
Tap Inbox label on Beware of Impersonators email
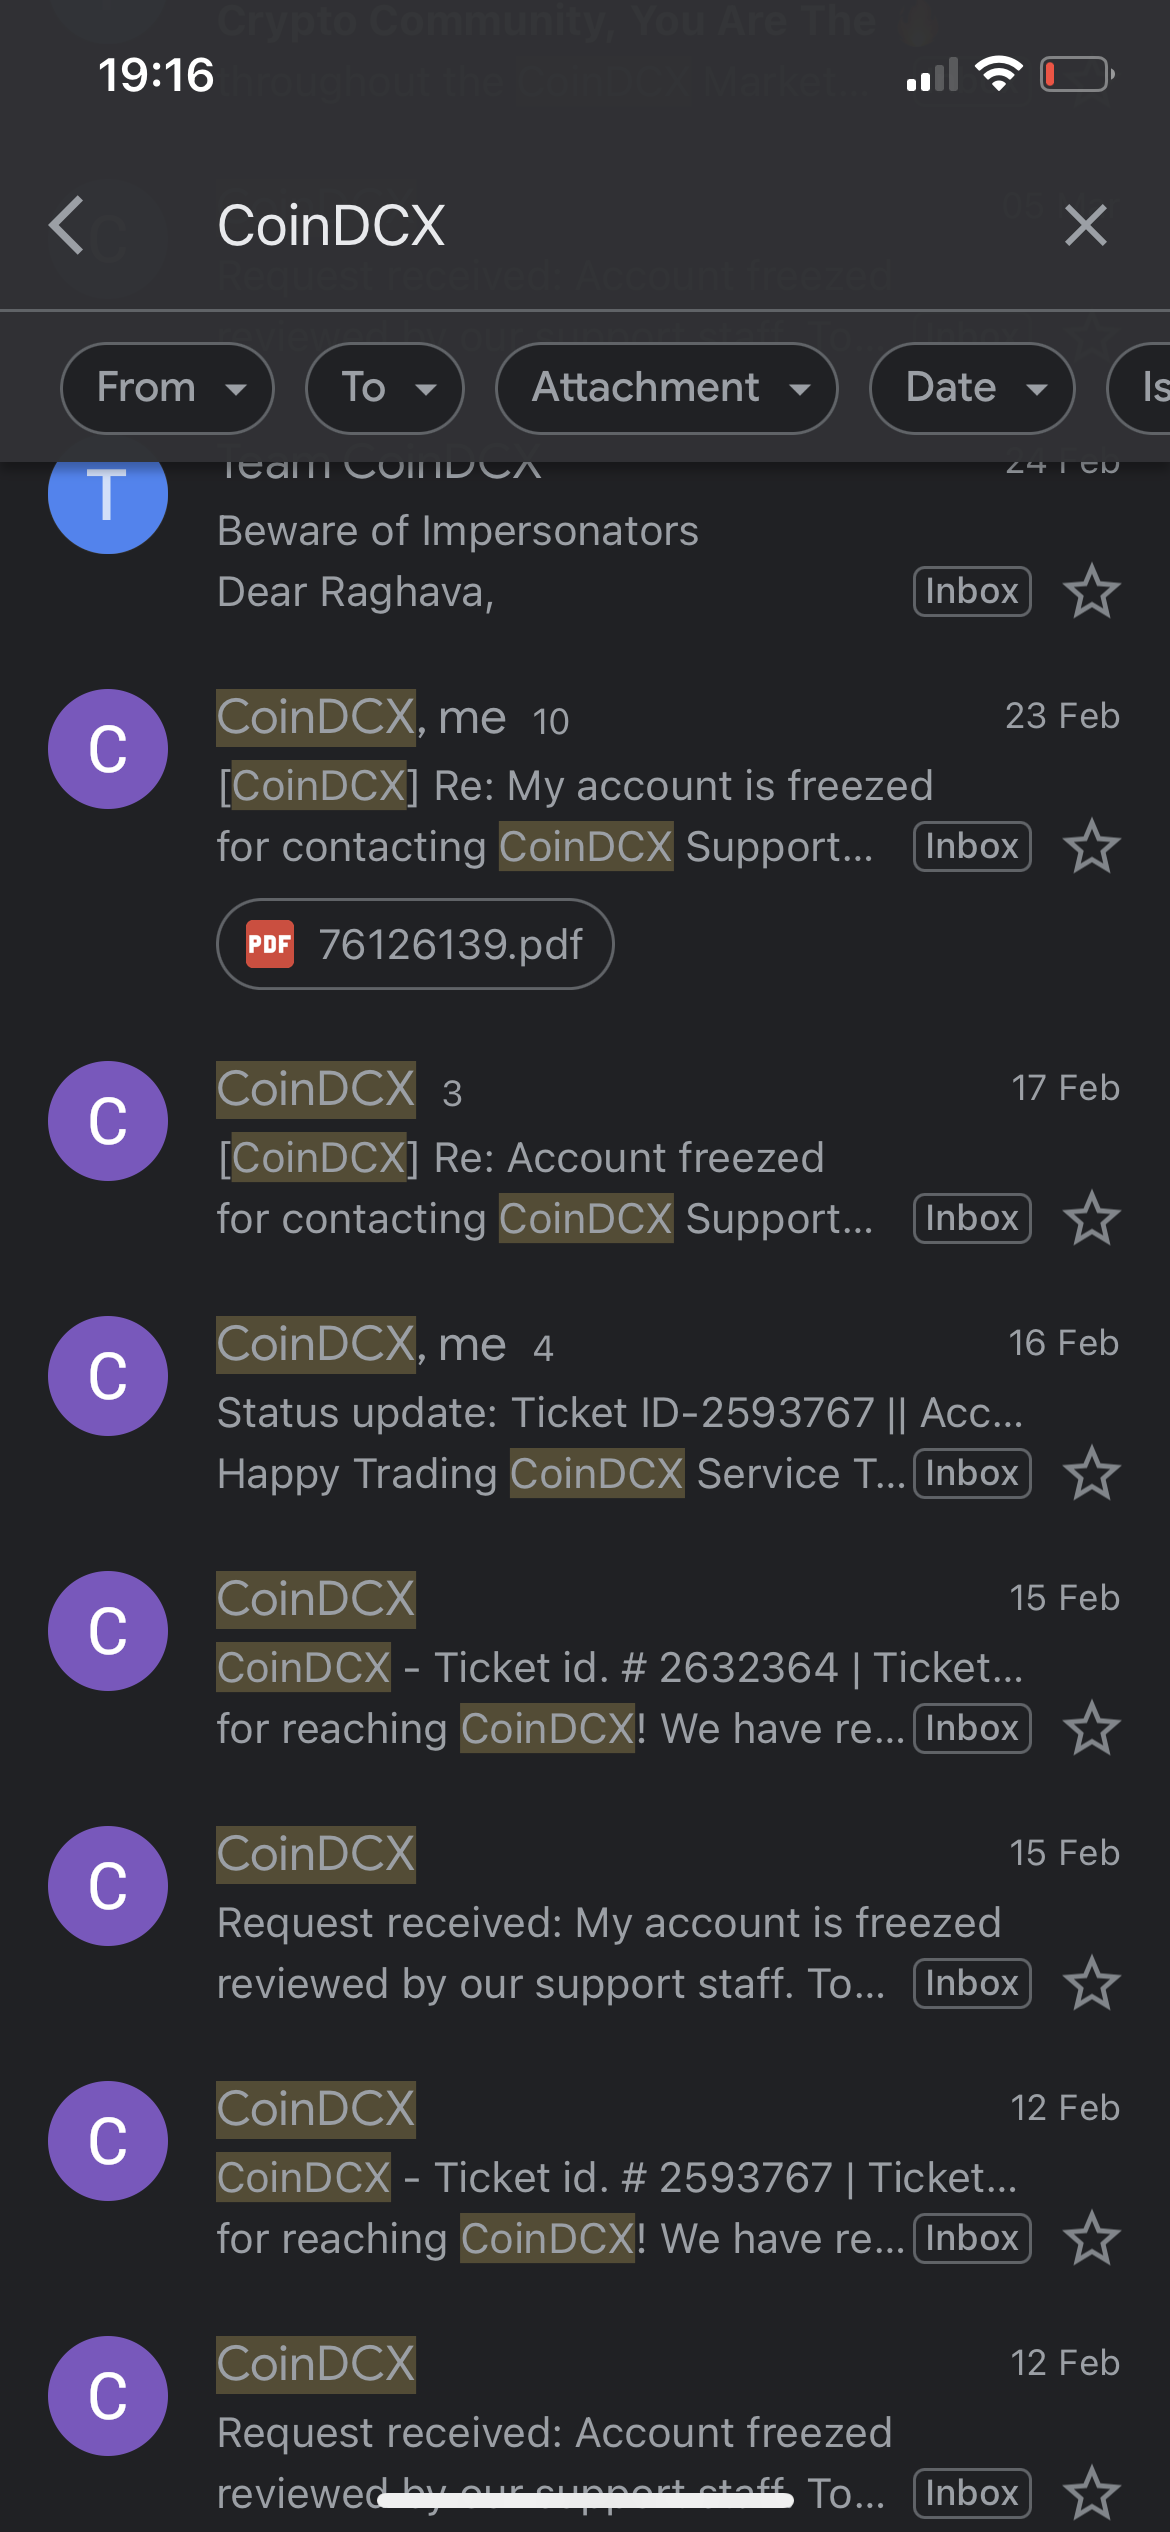pyautogui.click(x=972, y=591)
